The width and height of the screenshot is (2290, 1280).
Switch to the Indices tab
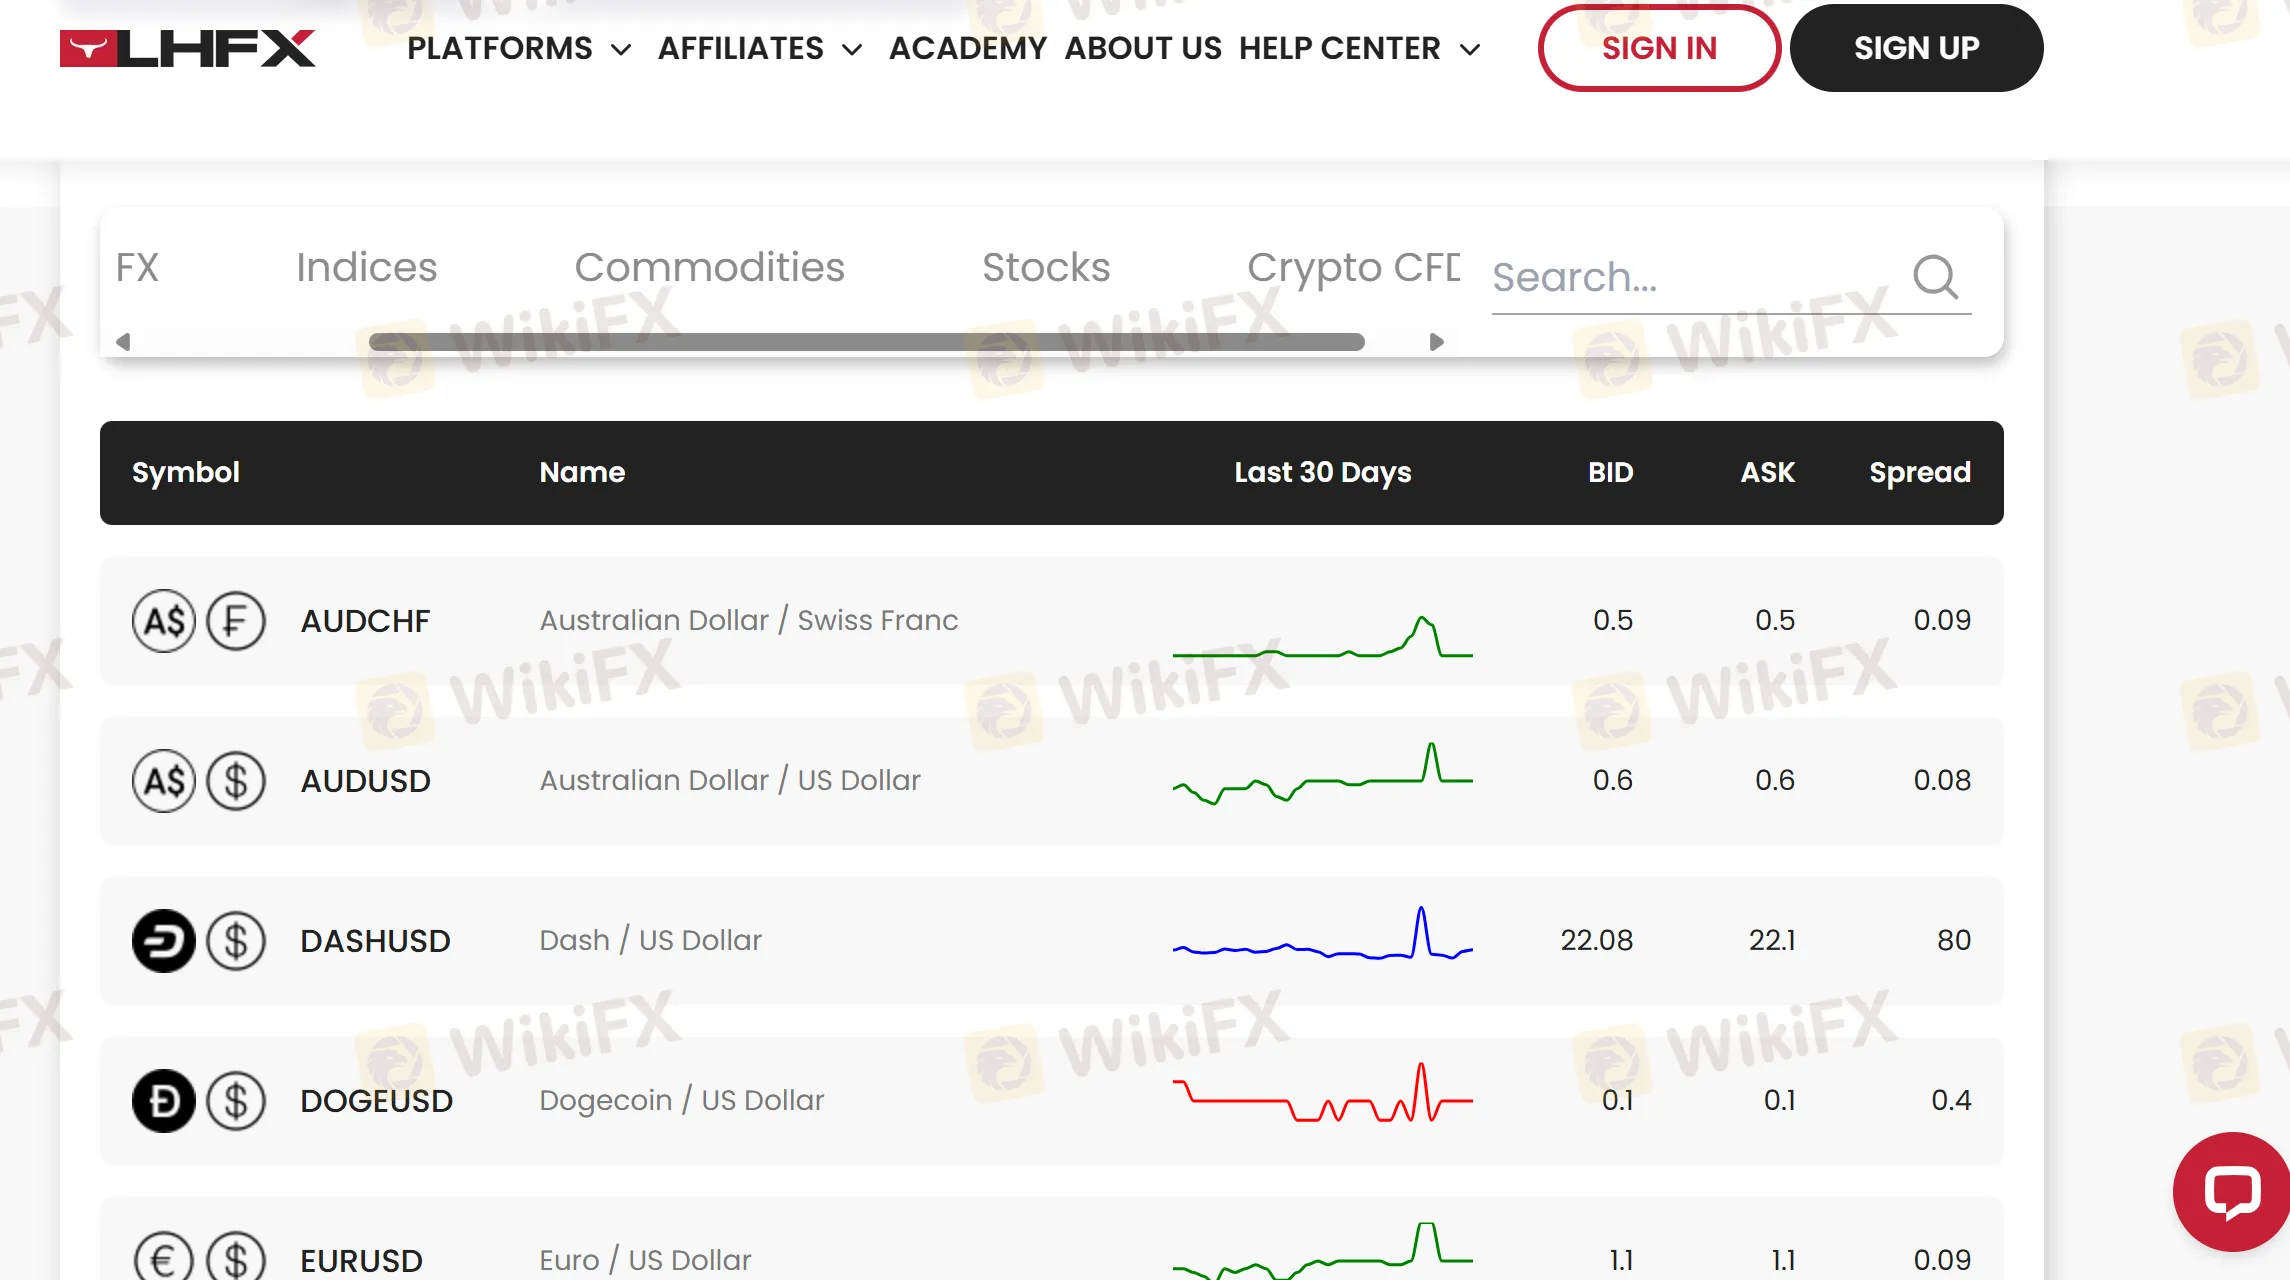coord(366,267)
